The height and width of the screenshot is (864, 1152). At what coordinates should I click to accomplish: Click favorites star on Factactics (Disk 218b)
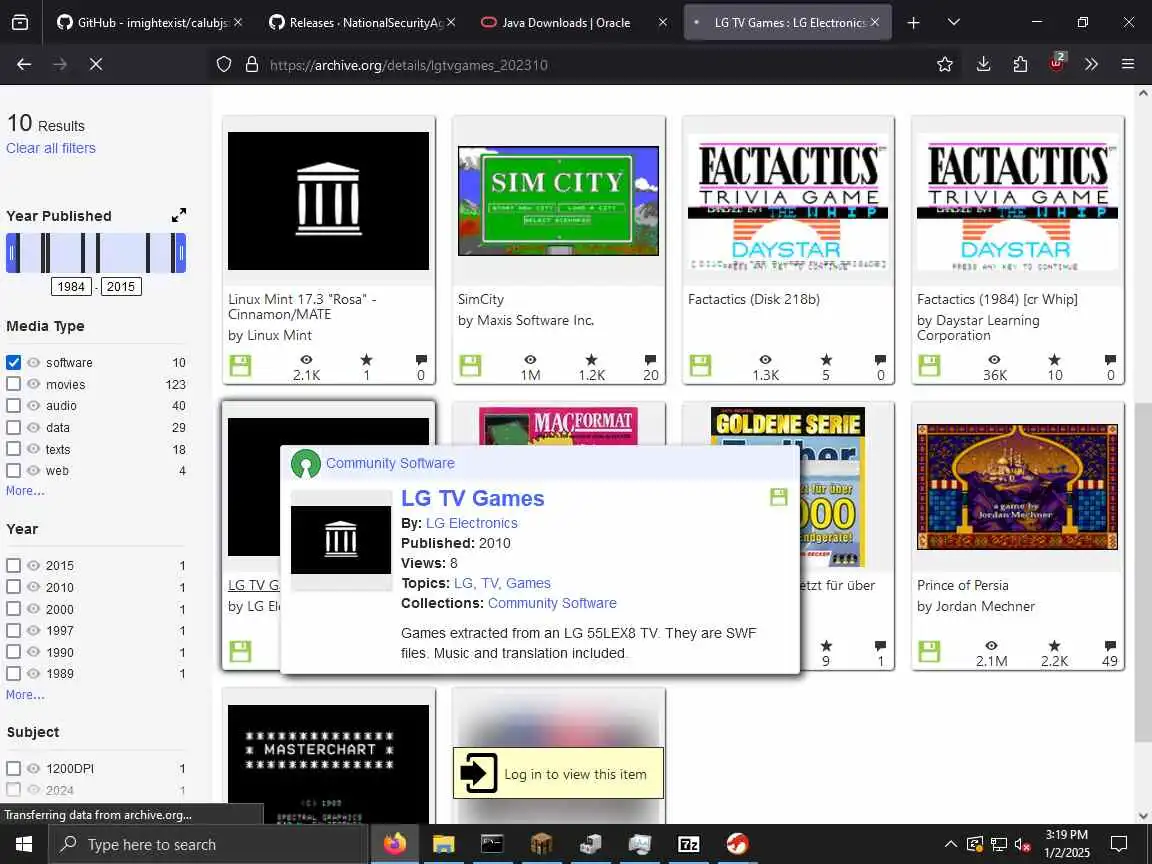point(827,359)
